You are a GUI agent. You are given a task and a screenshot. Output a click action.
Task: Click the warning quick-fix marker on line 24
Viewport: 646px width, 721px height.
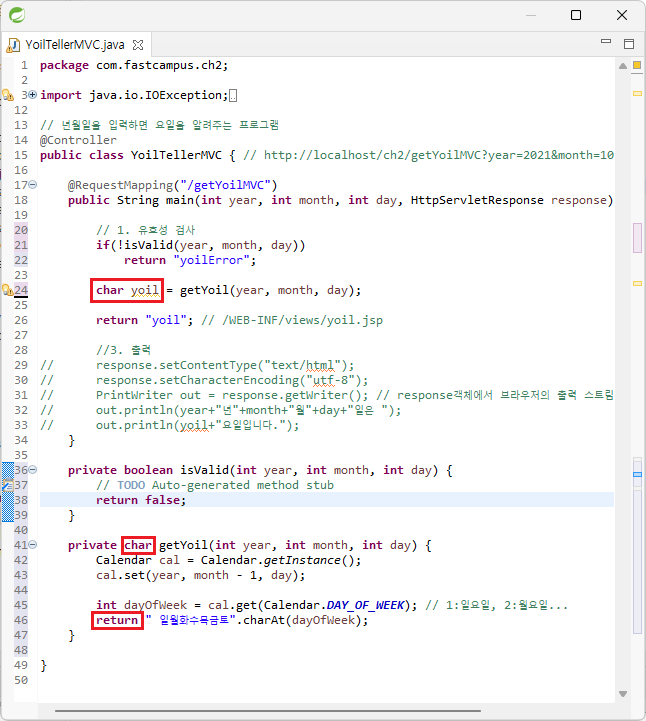(x=8, y=290)
